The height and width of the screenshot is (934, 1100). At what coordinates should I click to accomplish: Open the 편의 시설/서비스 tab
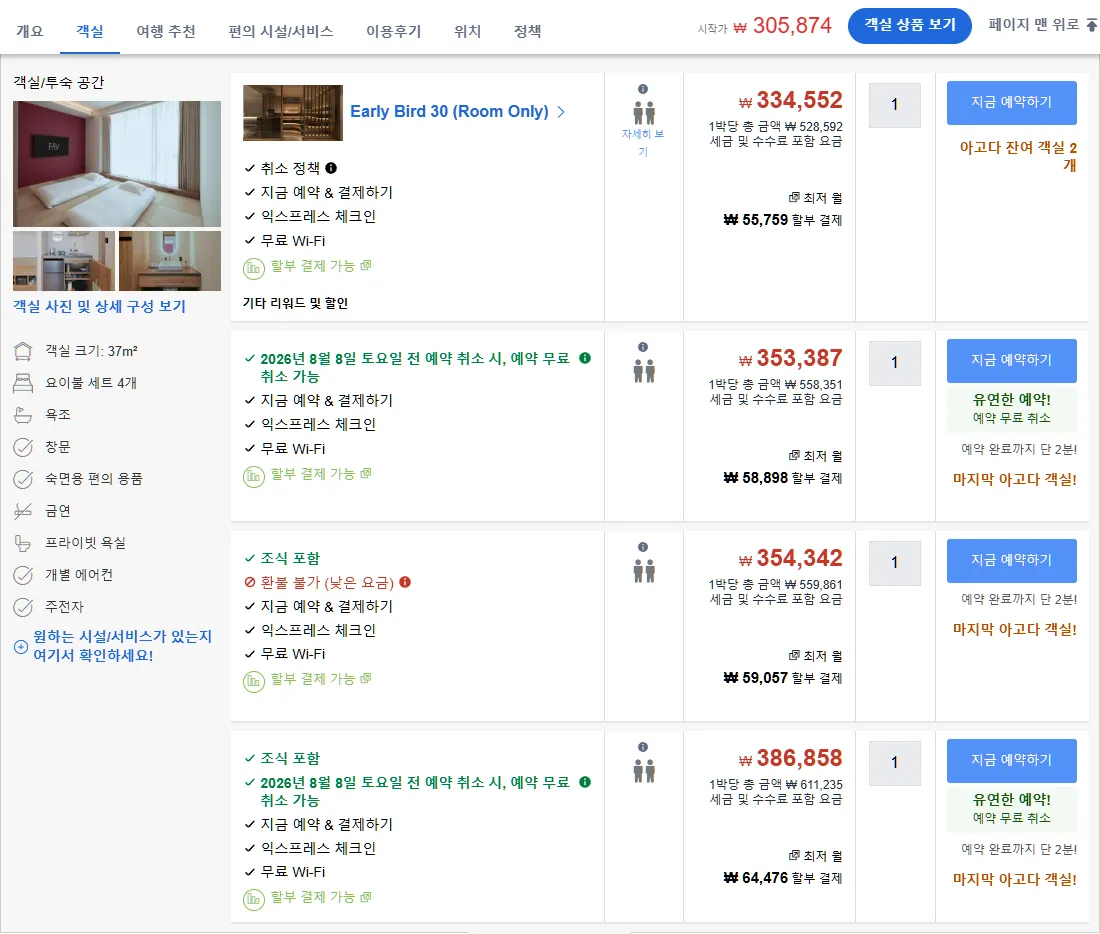(281, 32)
